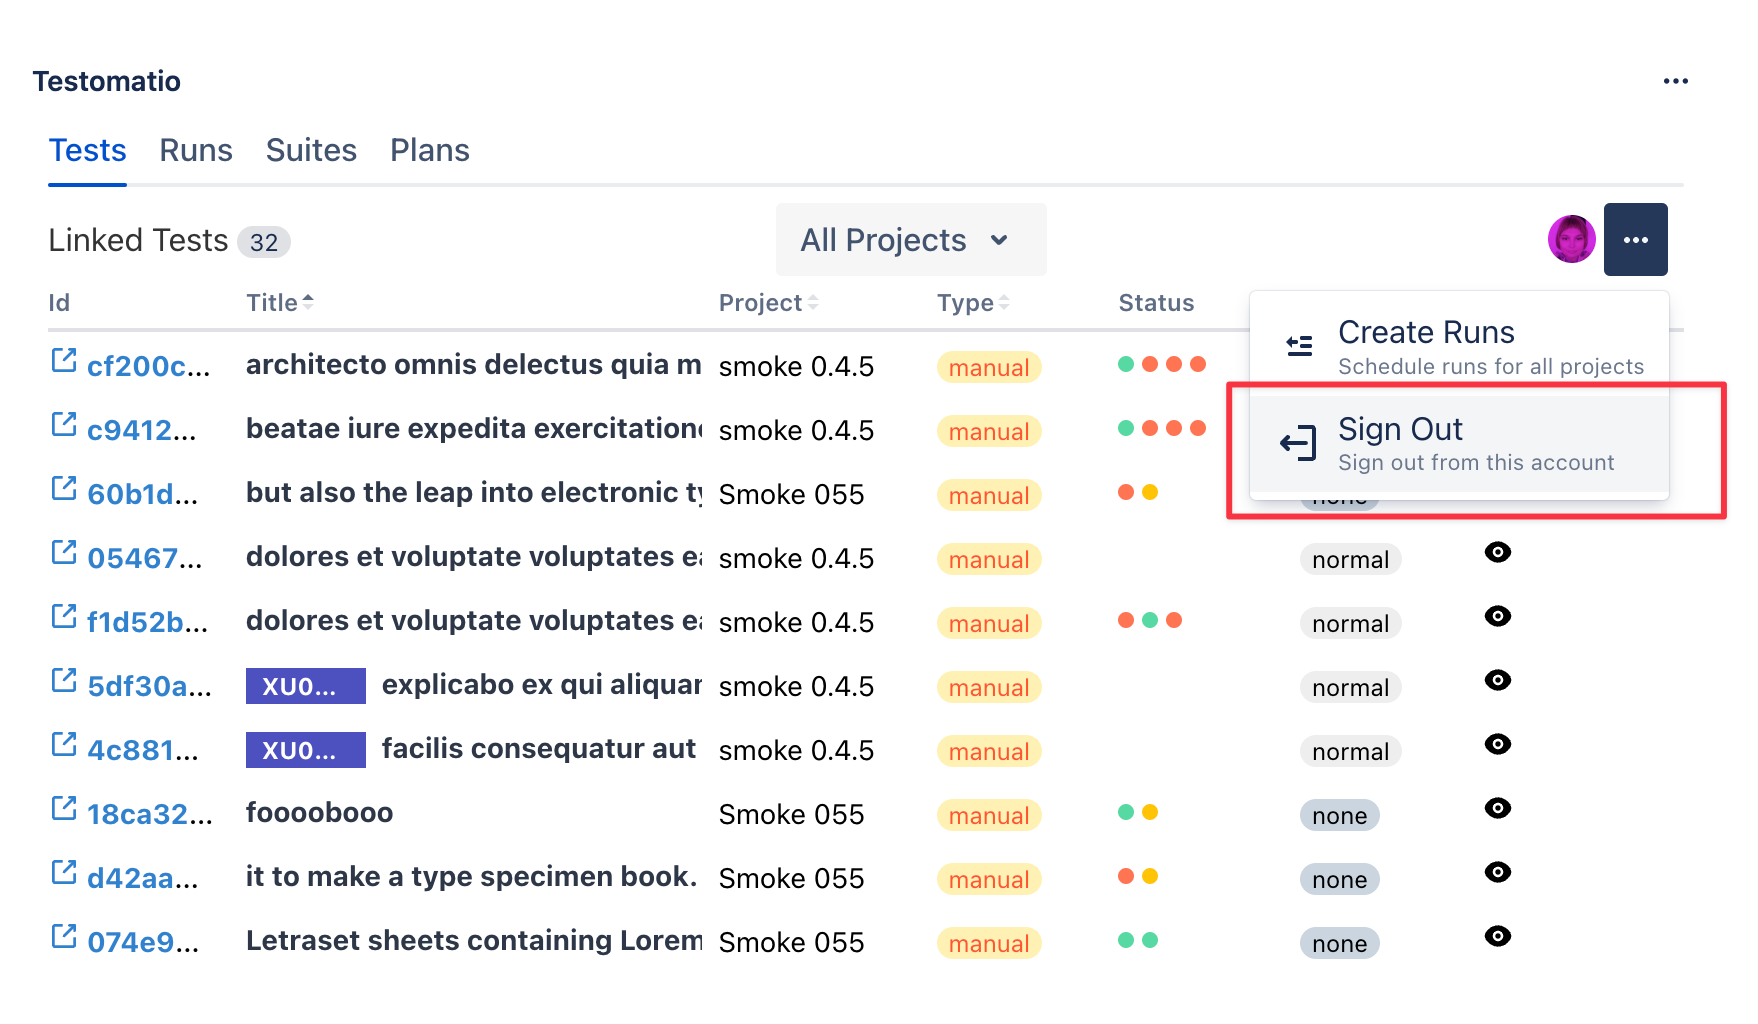Switch to the Suites tab
1758x1024 pixels.
311,150
